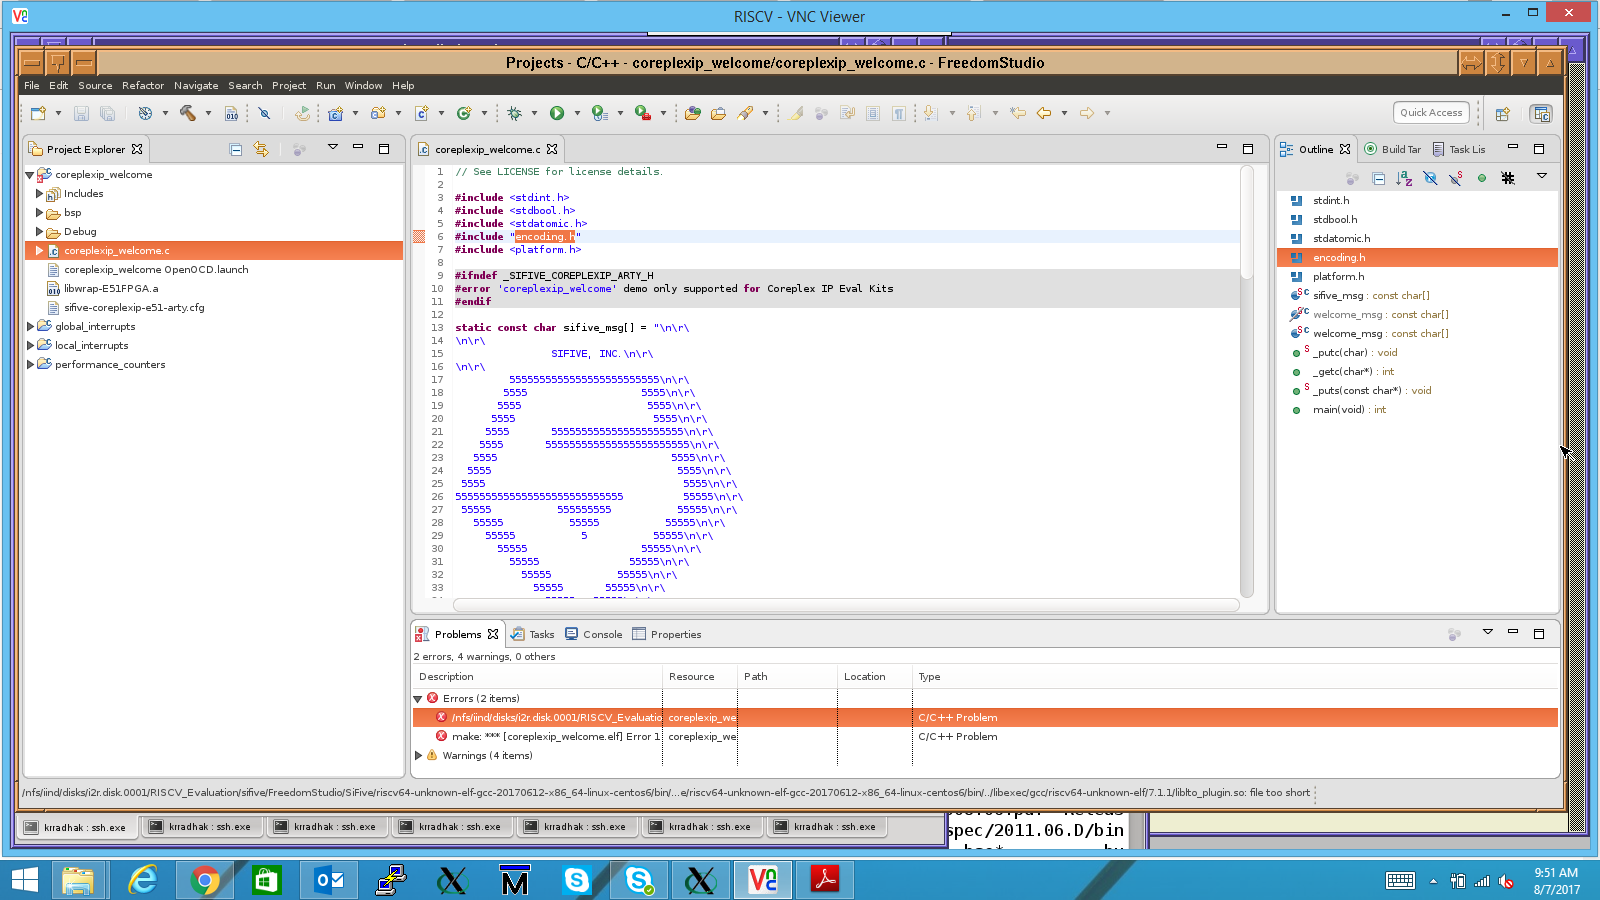The height and width of the screenshot is (900, 1600).
Task: Open the Navigate menu
Action: coord(196,86)
